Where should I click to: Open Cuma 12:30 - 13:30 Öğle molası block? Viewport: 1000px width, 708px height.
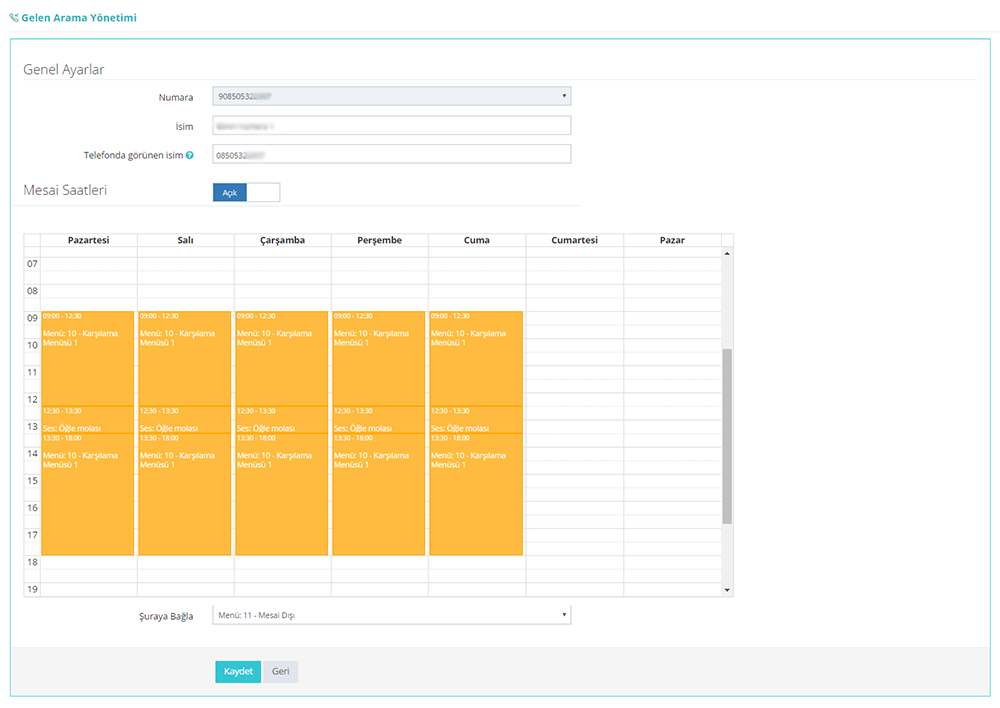pyautogui.click(x=476, y=420)
